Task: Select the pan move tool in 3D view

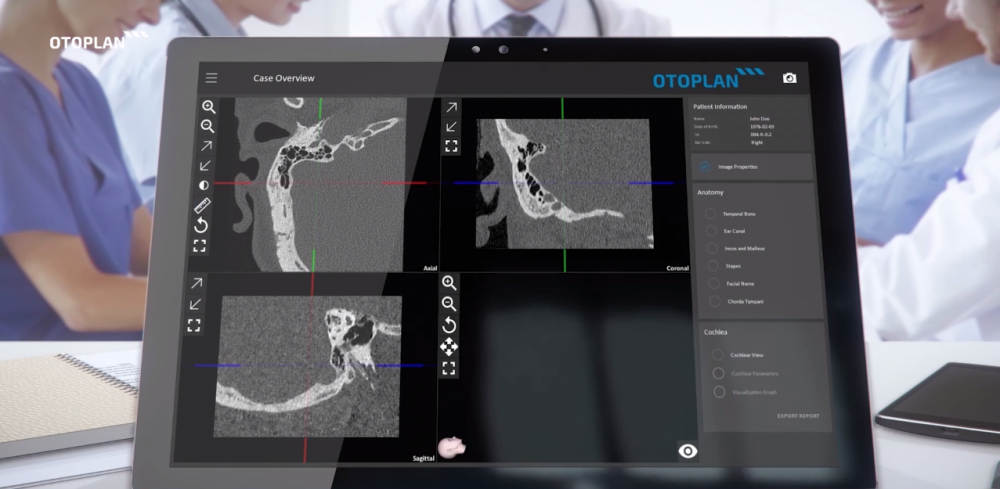Action: tap(449, 347)
